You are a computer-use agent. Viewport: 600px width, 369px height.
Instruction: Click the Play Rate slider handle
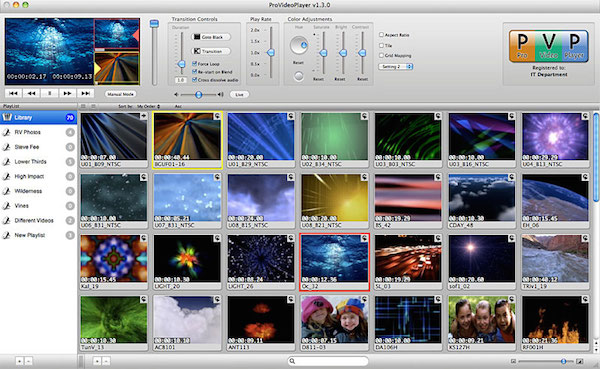[271, 52]
